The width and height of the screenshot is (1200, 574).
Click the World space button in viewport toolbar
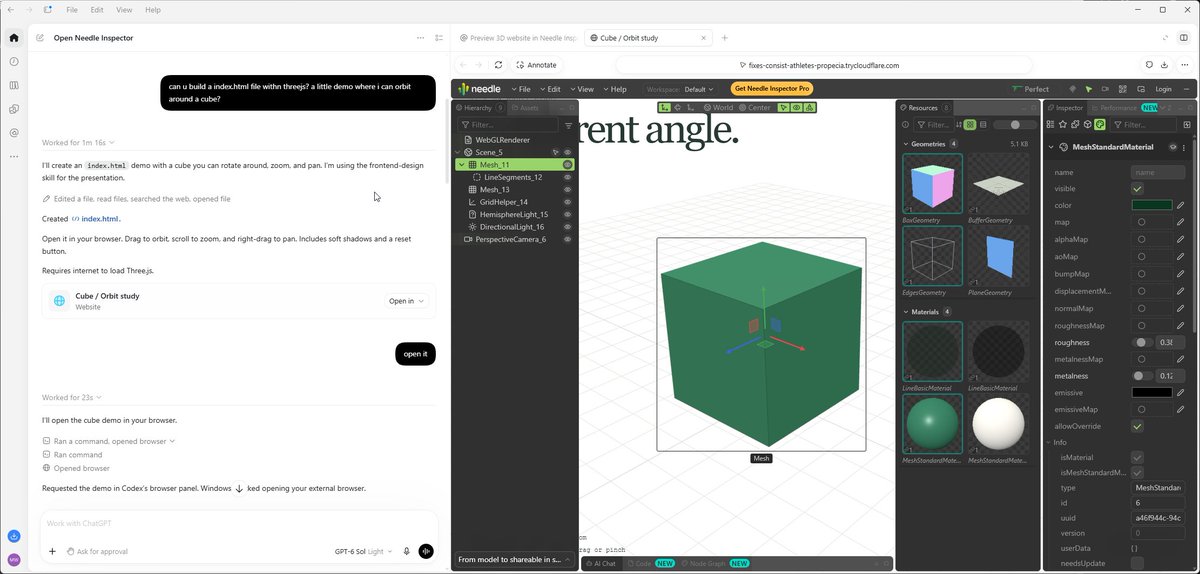pos(719,107)
